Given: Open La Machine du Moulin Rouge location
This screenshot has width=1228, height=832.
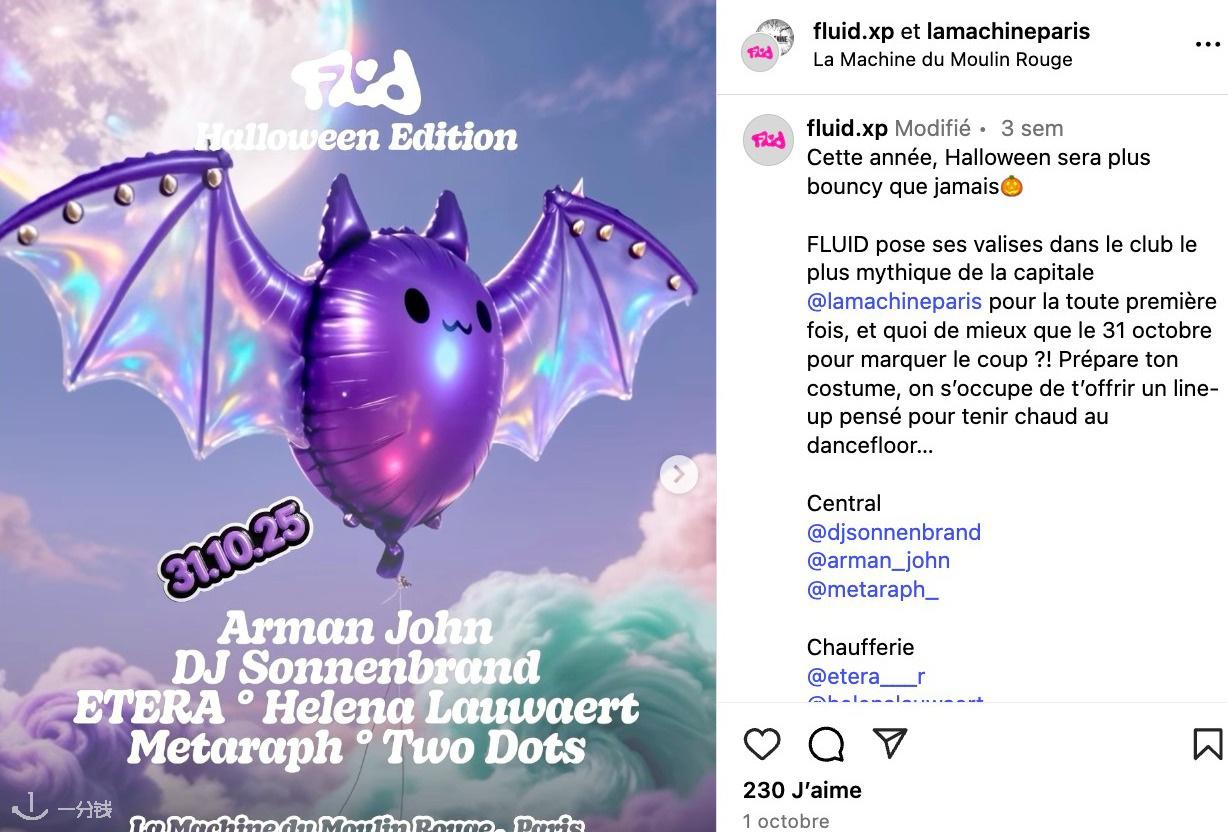Looking at the screenshot, I should point(943,60).
